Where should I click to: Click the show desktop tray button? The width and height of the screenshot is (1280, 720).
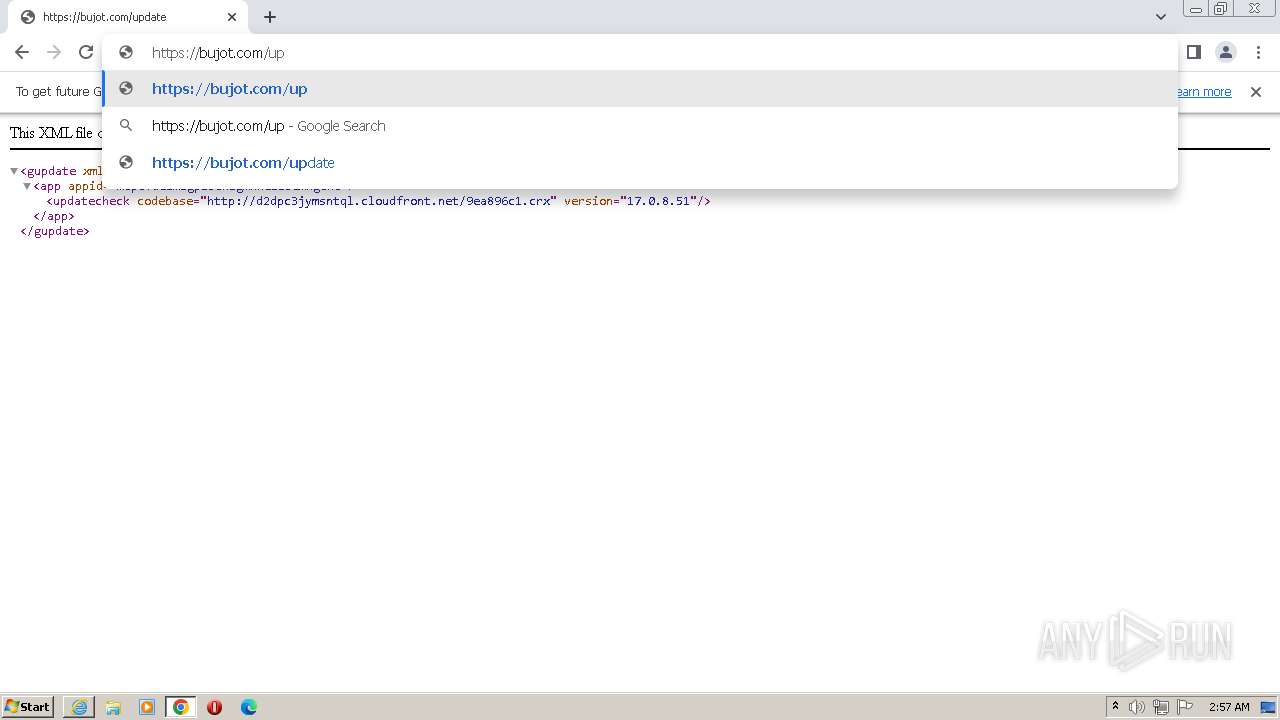tap(1269, 707)
